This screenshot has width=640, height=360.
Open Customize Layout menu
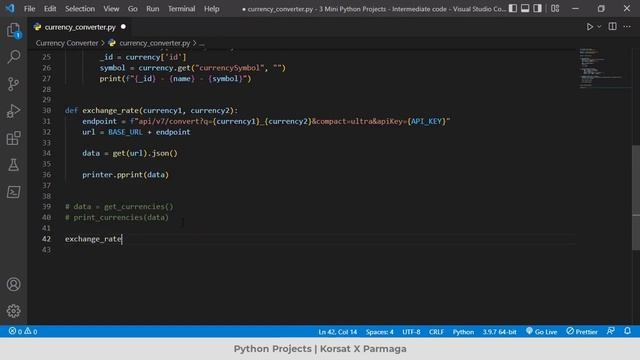pyautogui.click(x=555, y=8)
